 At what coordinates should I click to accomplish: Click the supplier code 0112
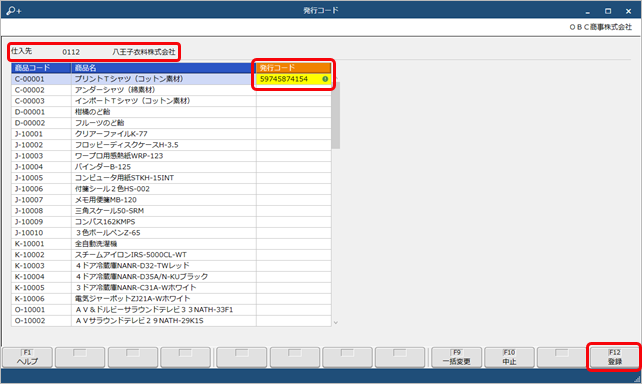coord(71,52)
